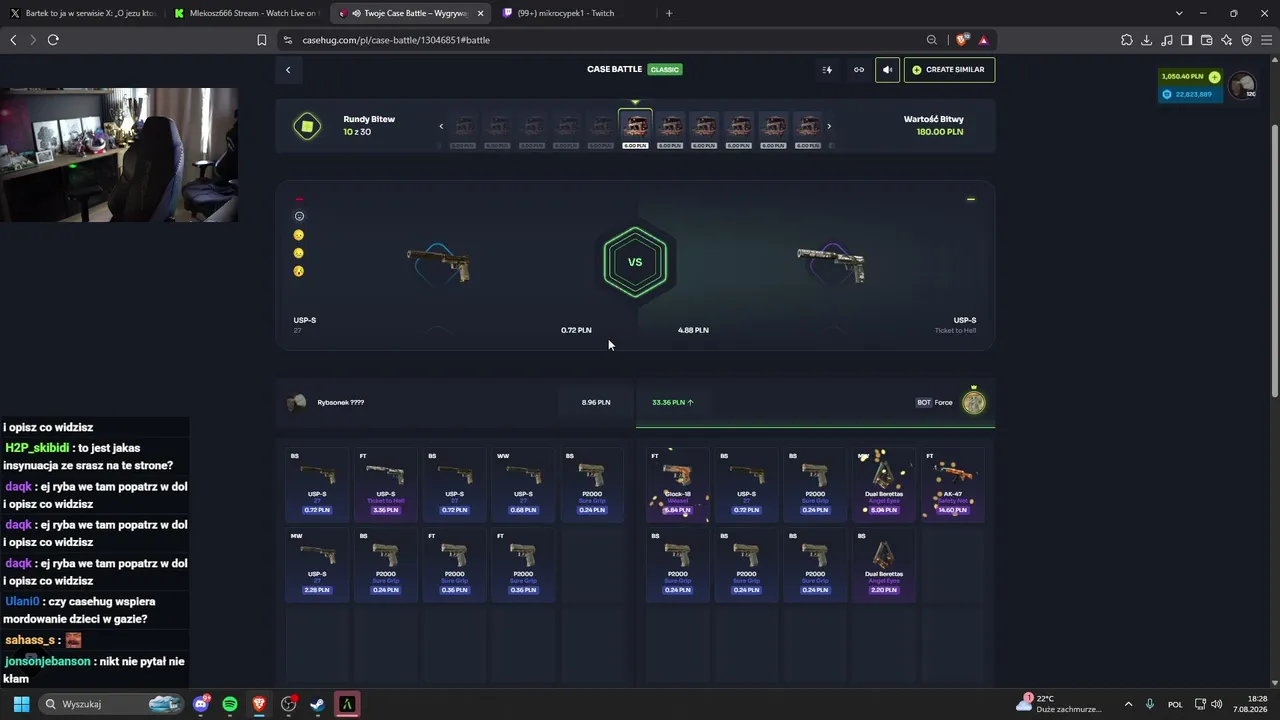Add funds with the green plus
The height and width of the screenshot is (720, 1280).
pyautogui.click(x=1214, y=77)
